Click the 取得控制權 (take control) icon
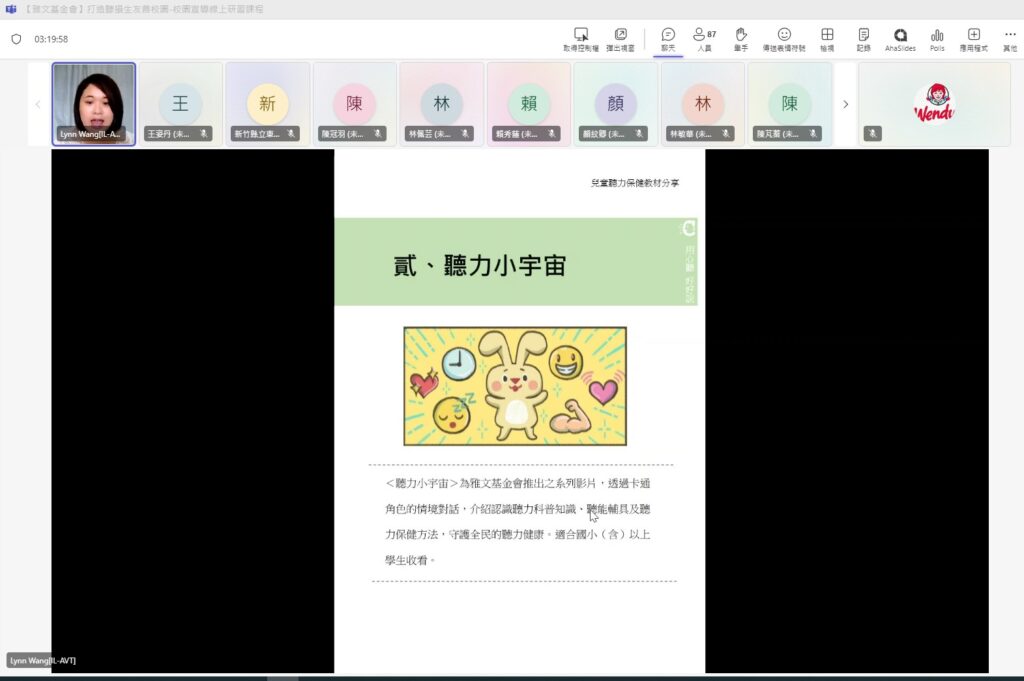 [x=581, y=35]
